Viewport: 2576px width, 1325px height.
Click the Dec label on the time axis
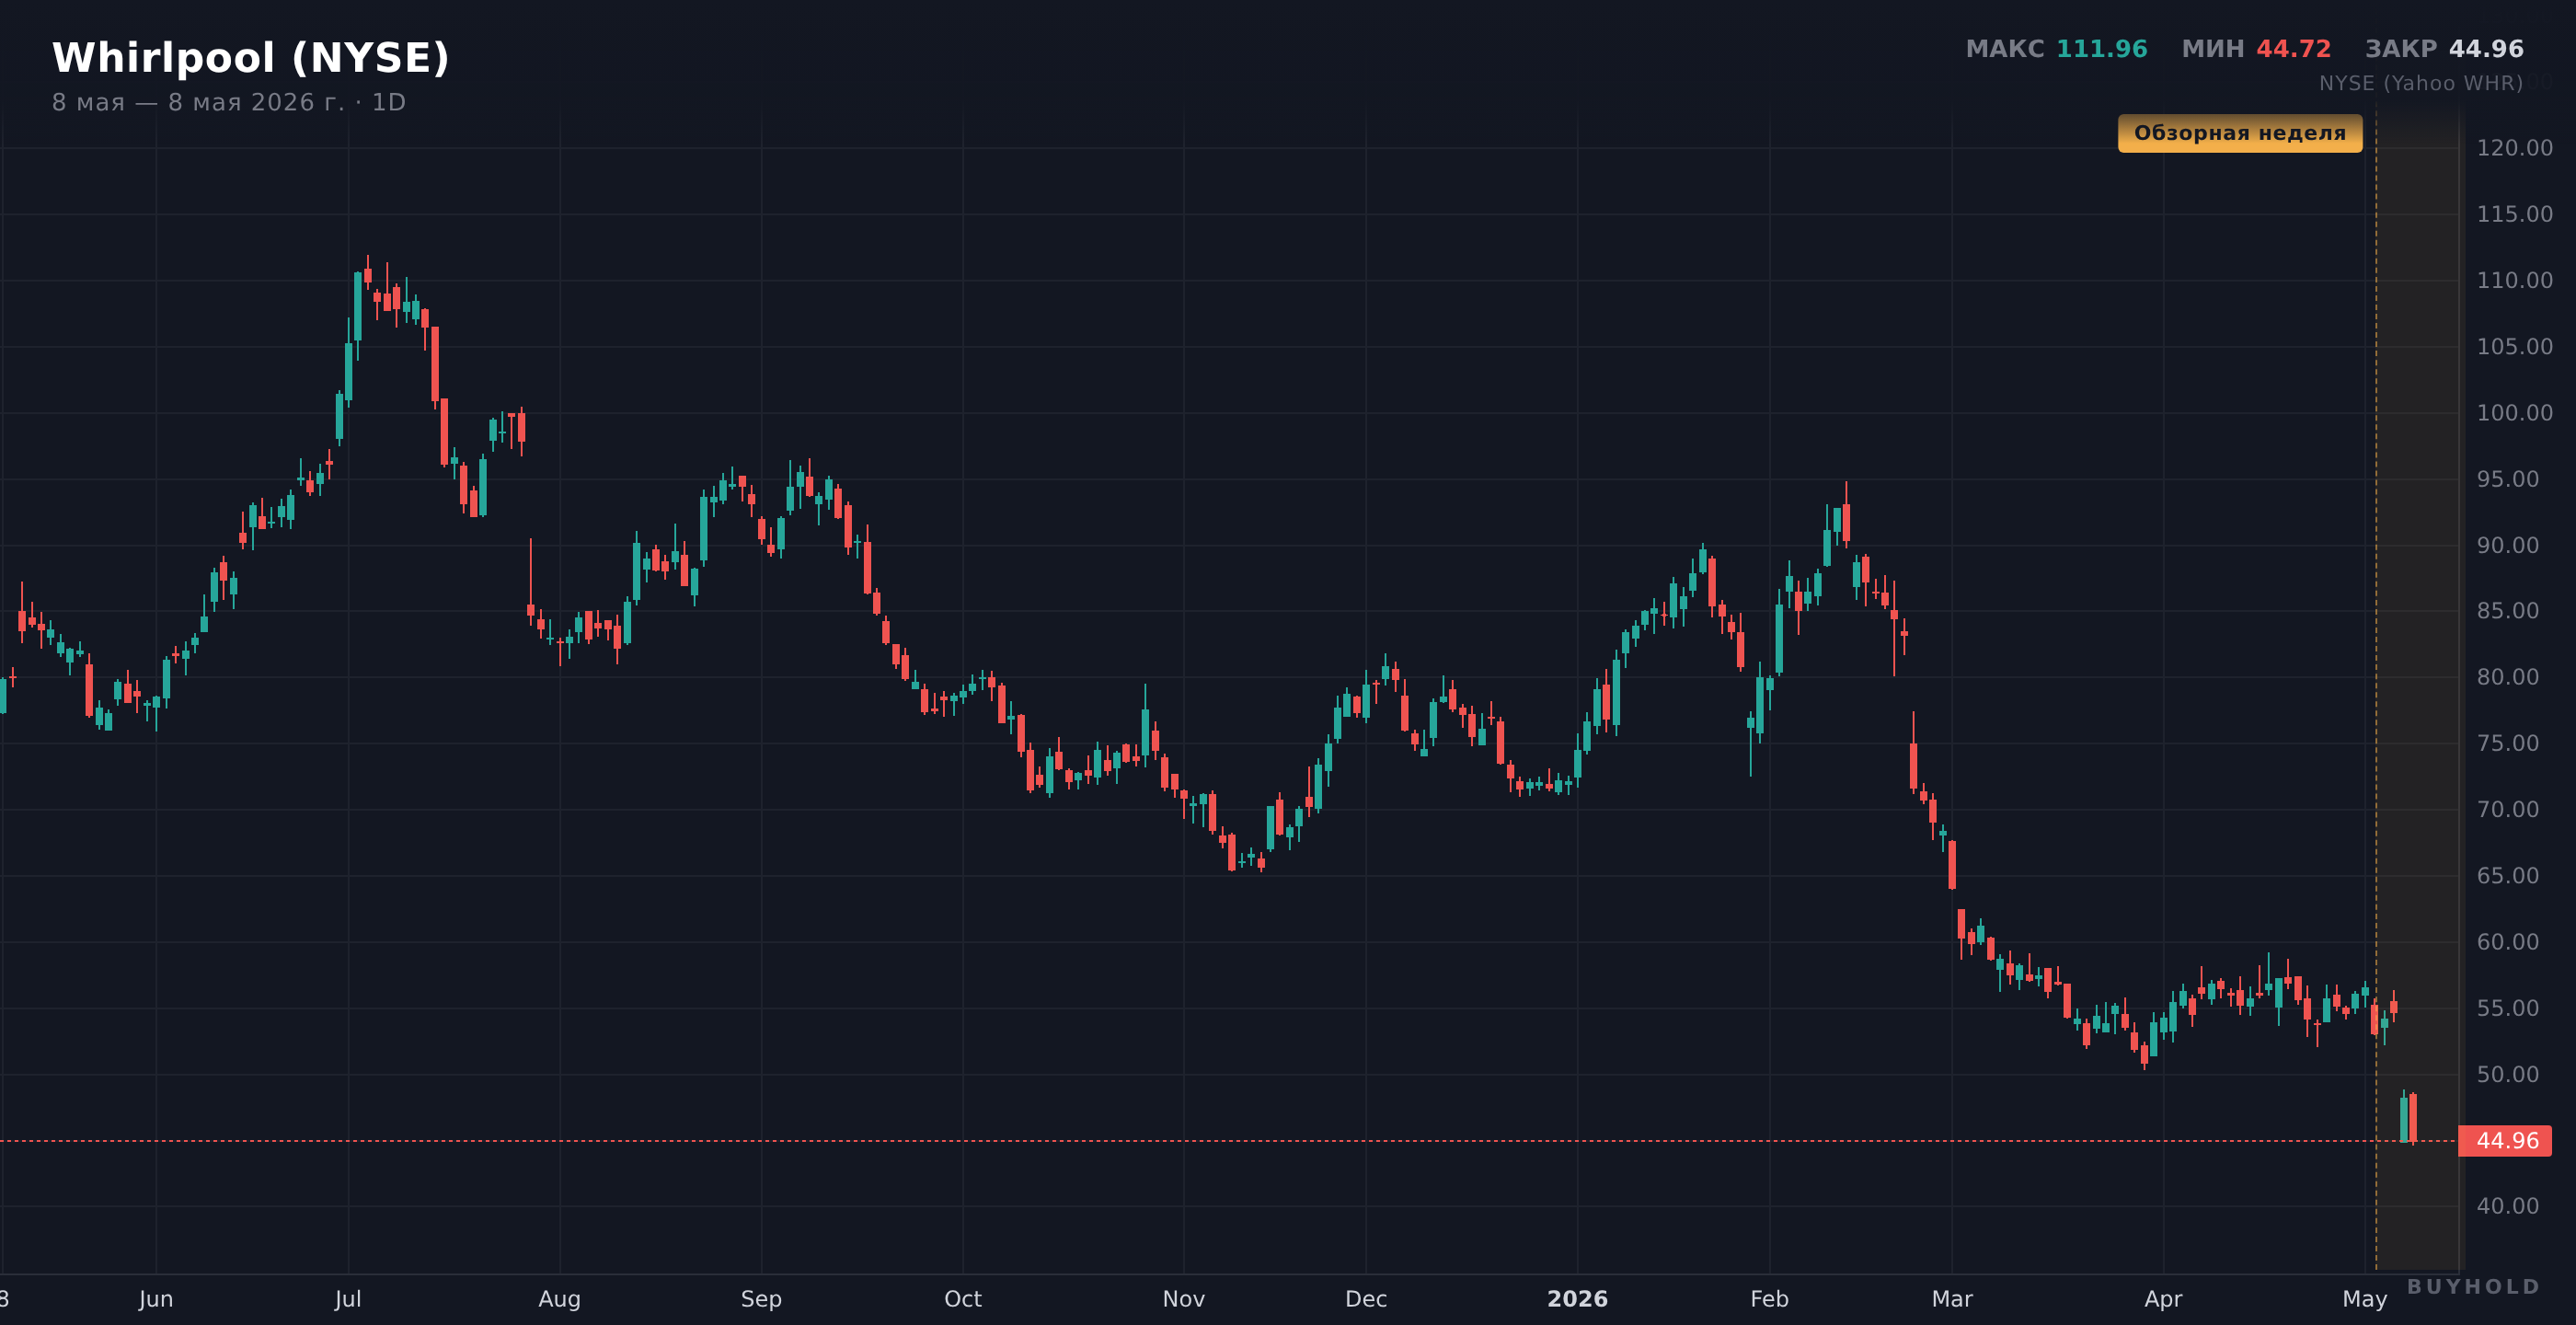[1366, 1299]
